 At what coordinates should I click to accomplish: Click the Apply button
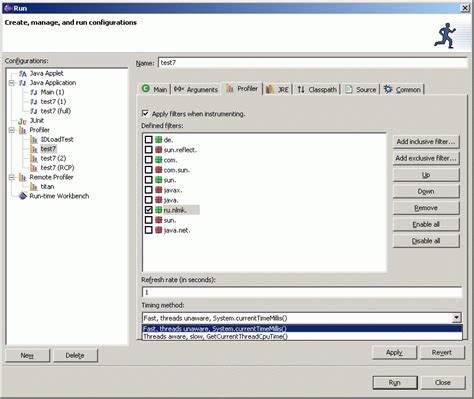(394, 352)
